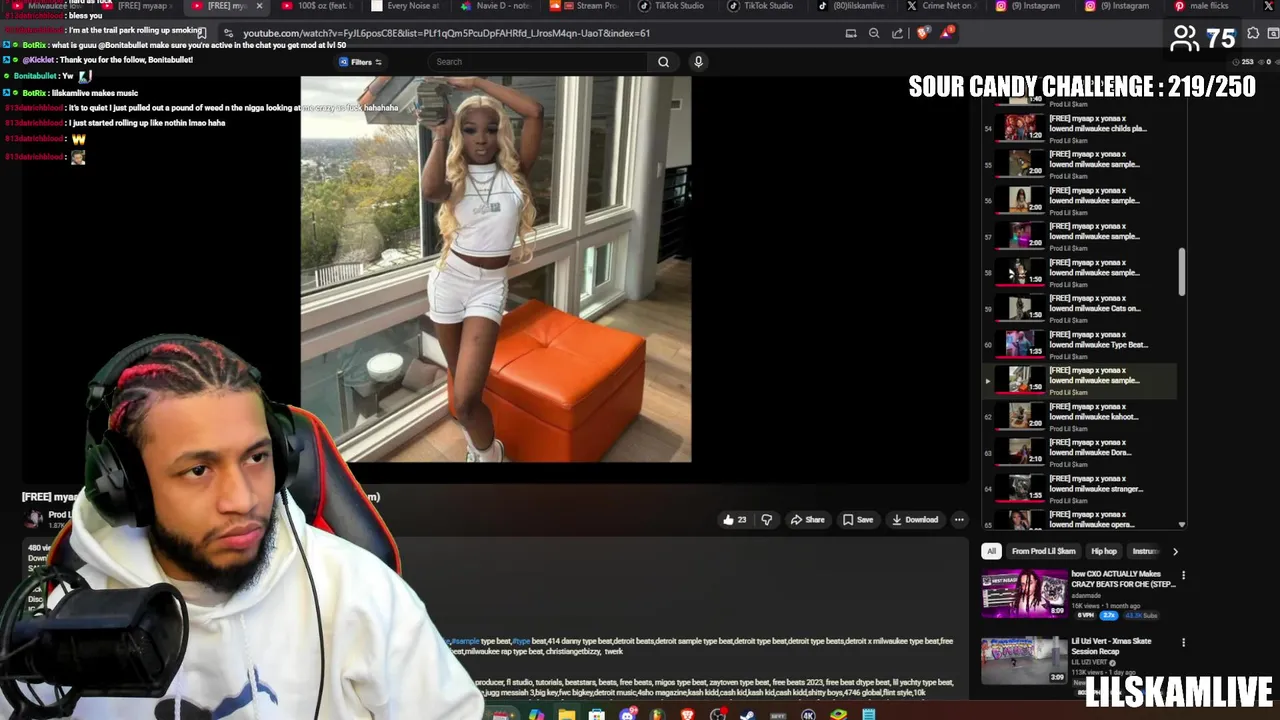
Task: Open Brave browser from taskbar
Action: [x=687, y=714]
